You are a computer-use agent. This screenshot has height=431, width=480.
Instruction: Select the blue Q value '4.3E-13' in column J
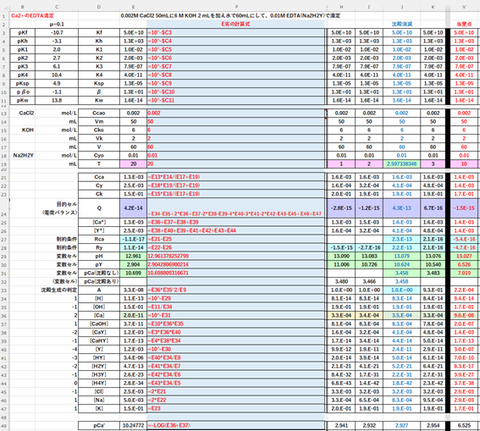pos(402,208)
